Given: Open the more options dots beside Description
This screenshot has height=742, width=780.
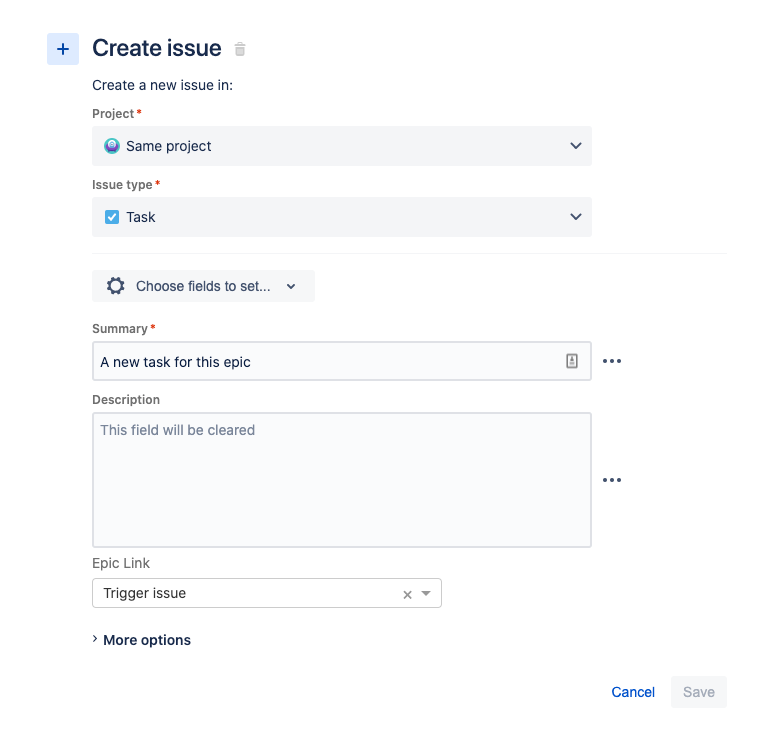Looking at the screenshot, I should [612, 480].
